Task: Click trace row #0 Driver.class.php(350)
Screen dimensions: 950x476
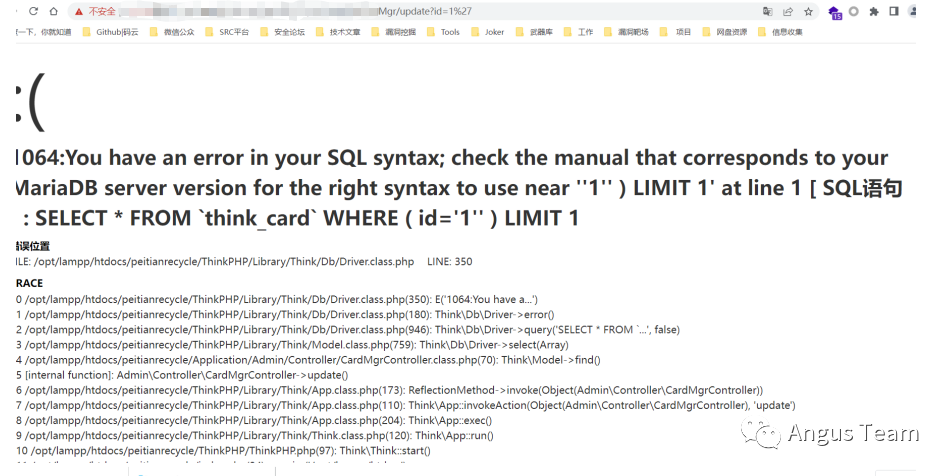Action: (x=277, y=300)
